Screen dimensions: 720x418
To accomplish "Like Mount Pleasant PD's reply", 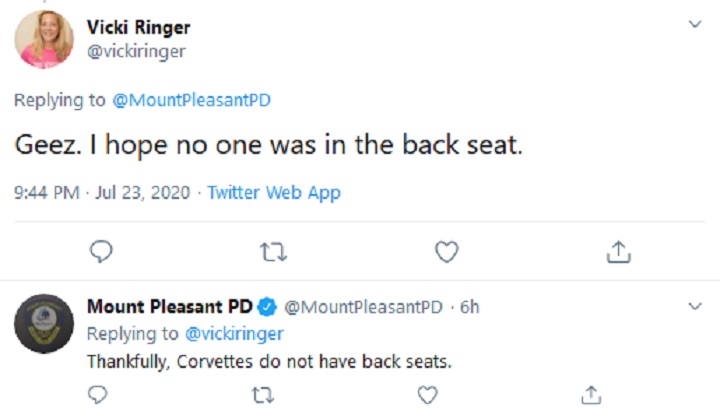I will 428,395.
